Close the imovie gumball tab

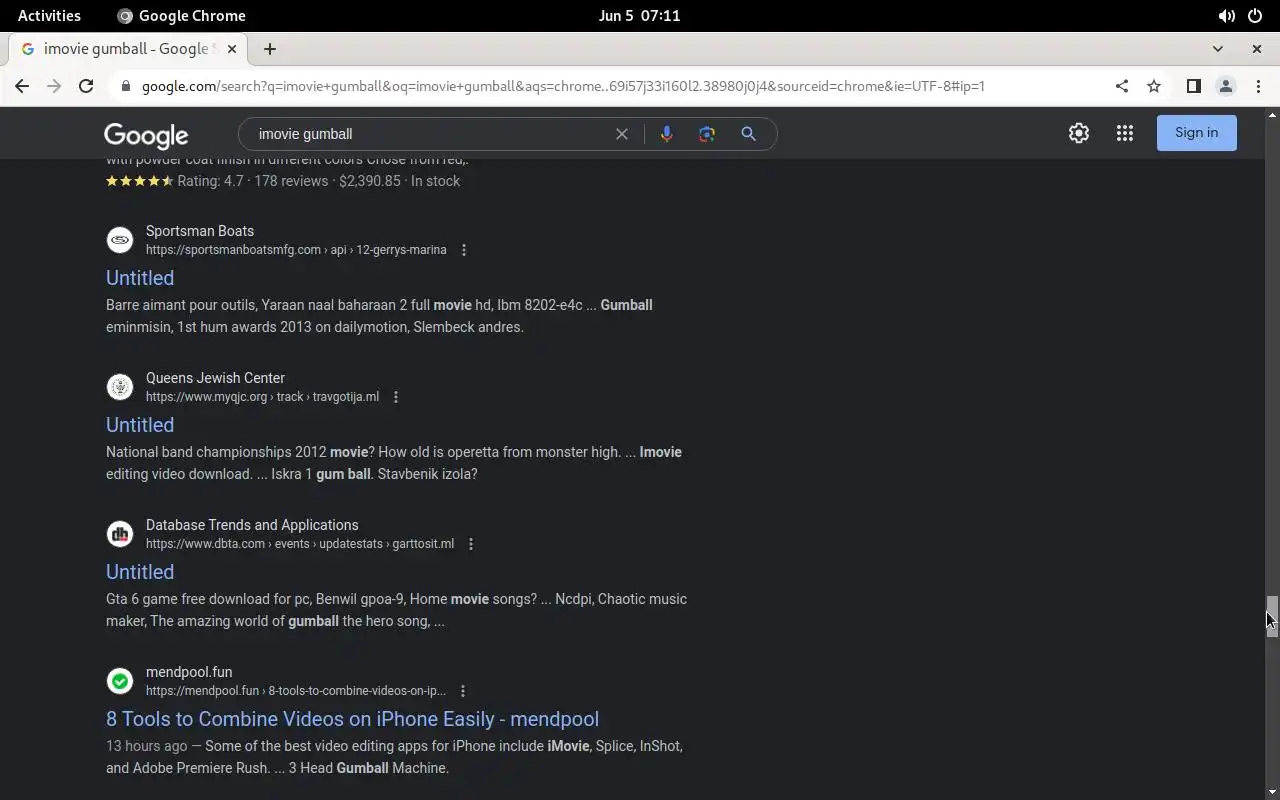232,49
